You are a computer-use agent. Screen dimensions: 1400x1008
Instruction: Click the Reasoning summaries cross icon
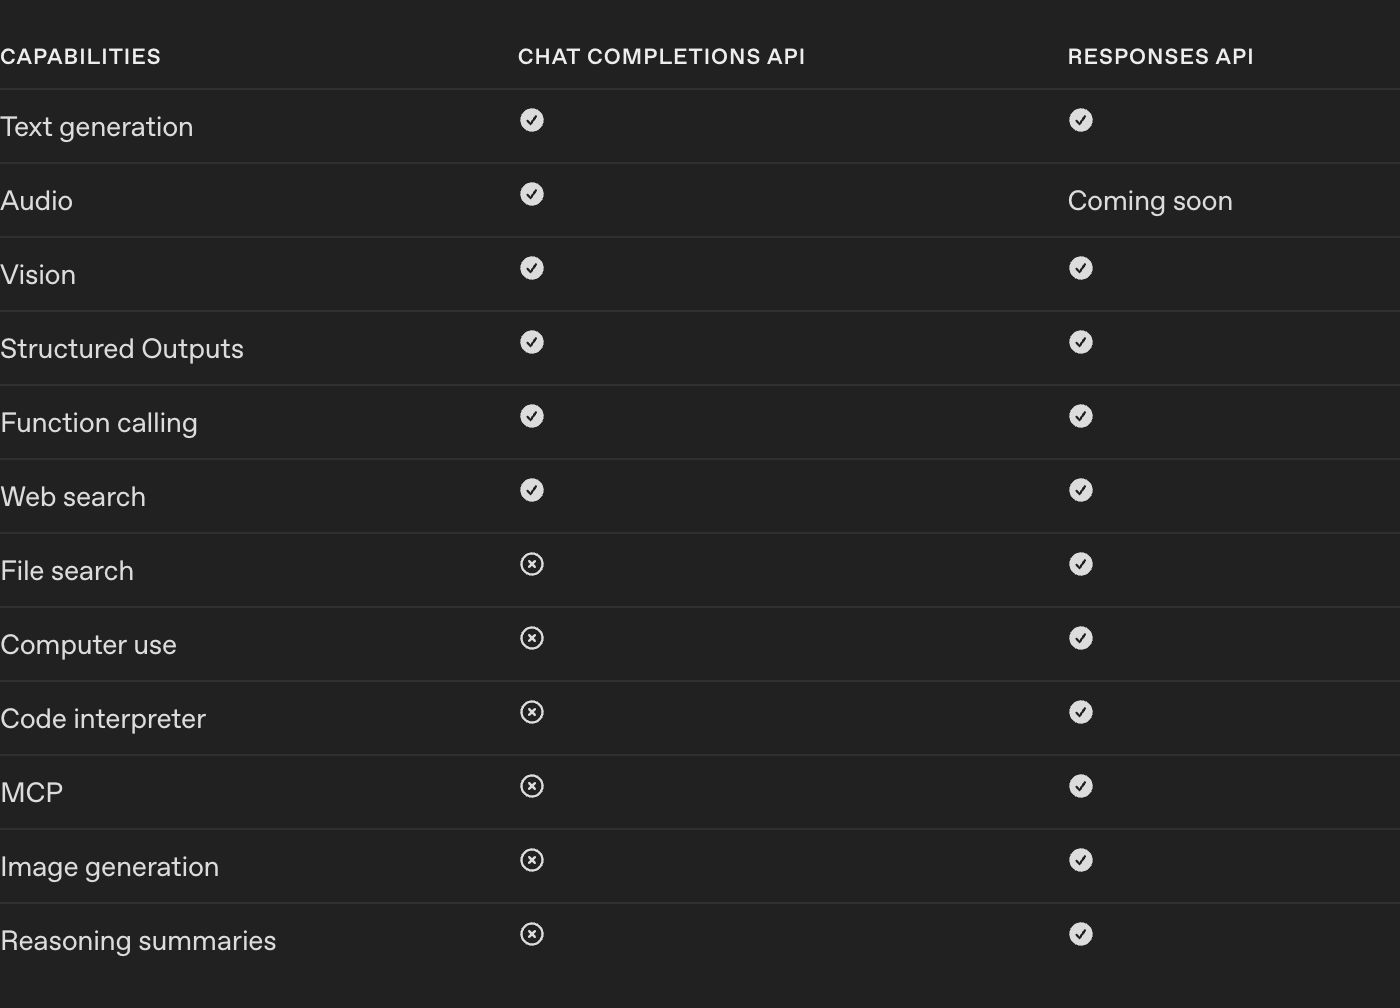tap(532, 934)
